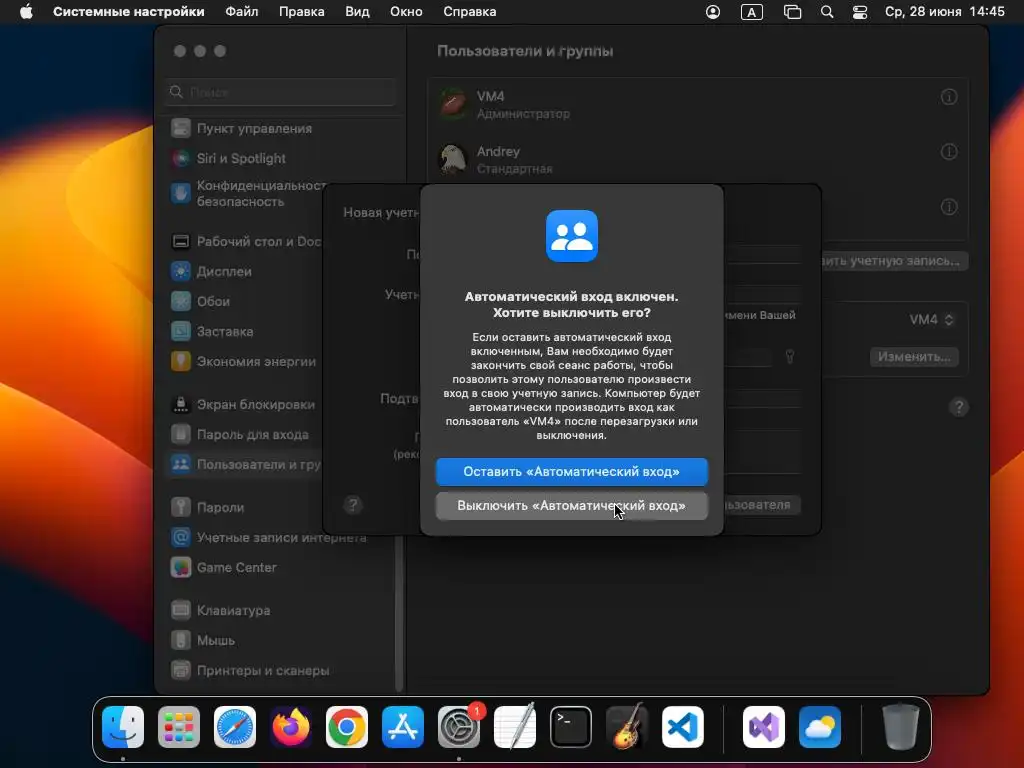Launch GarageBand from Dock
The height and width of the screenshot is (768, 1024).
coord(627,727)
